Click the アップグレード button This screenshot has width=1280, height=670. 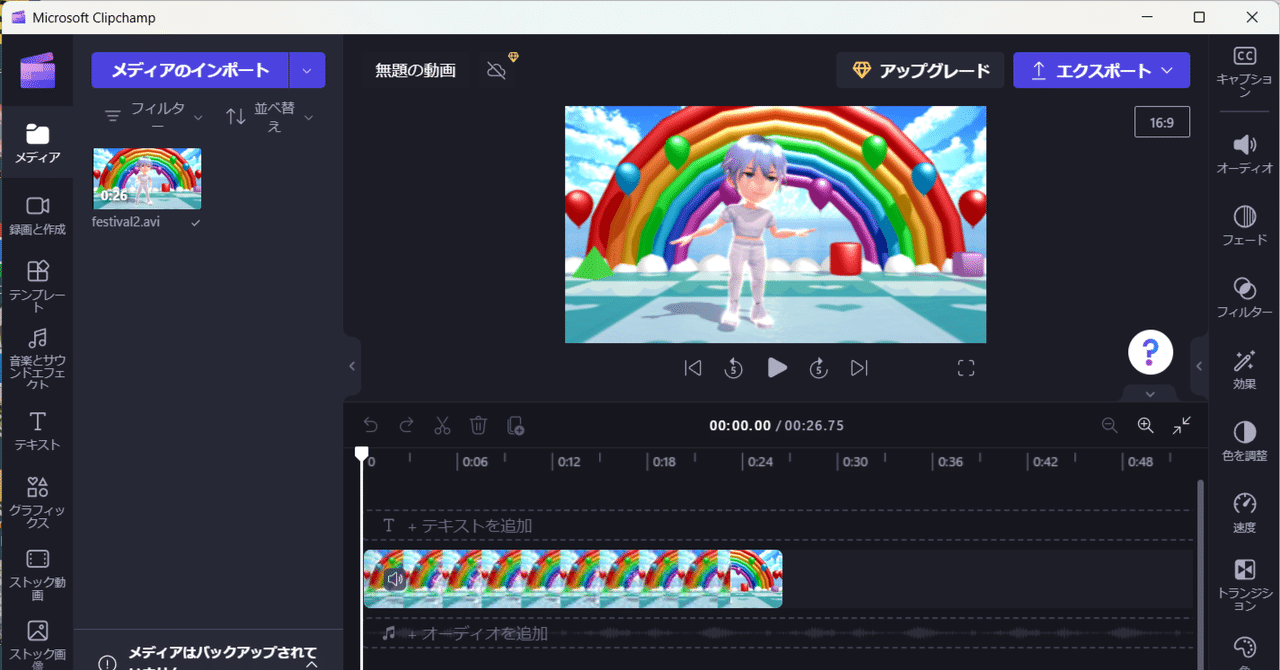[920, 70]
